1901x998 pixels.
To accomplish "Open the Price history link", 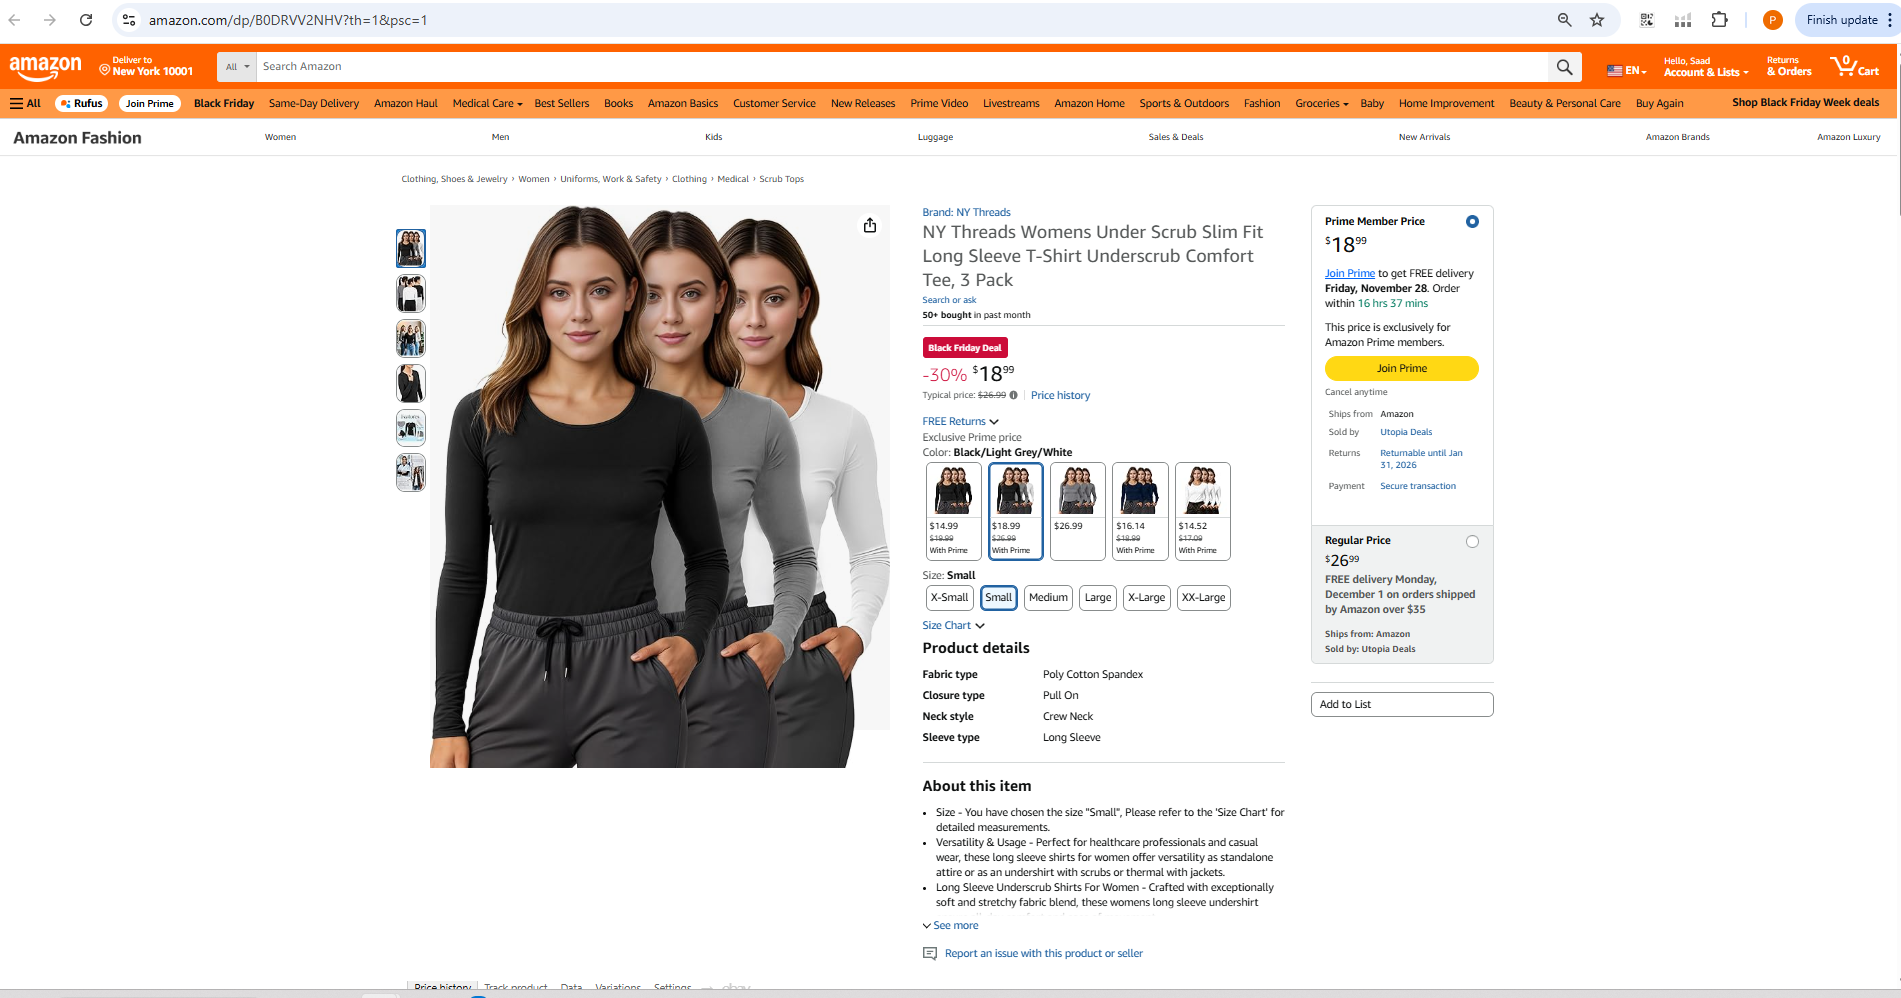I will tap(1060, 396).
